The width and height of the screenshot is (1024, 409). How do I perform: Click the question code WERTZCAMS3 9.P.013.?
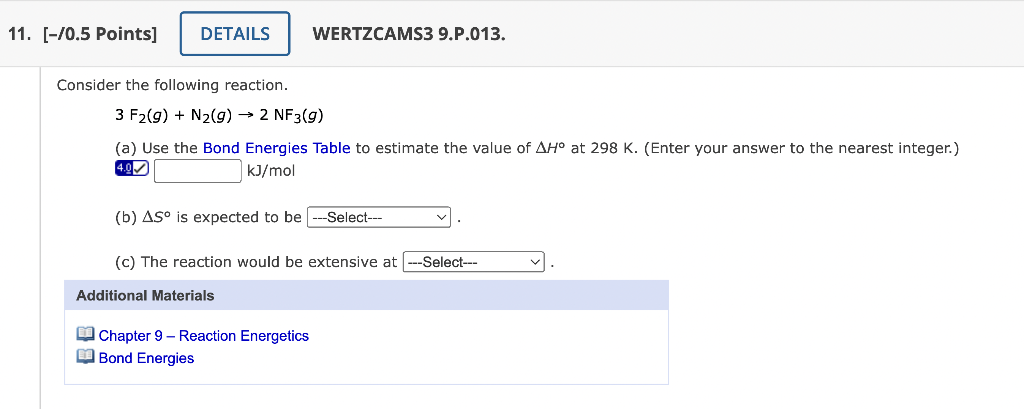coord(409,34)
